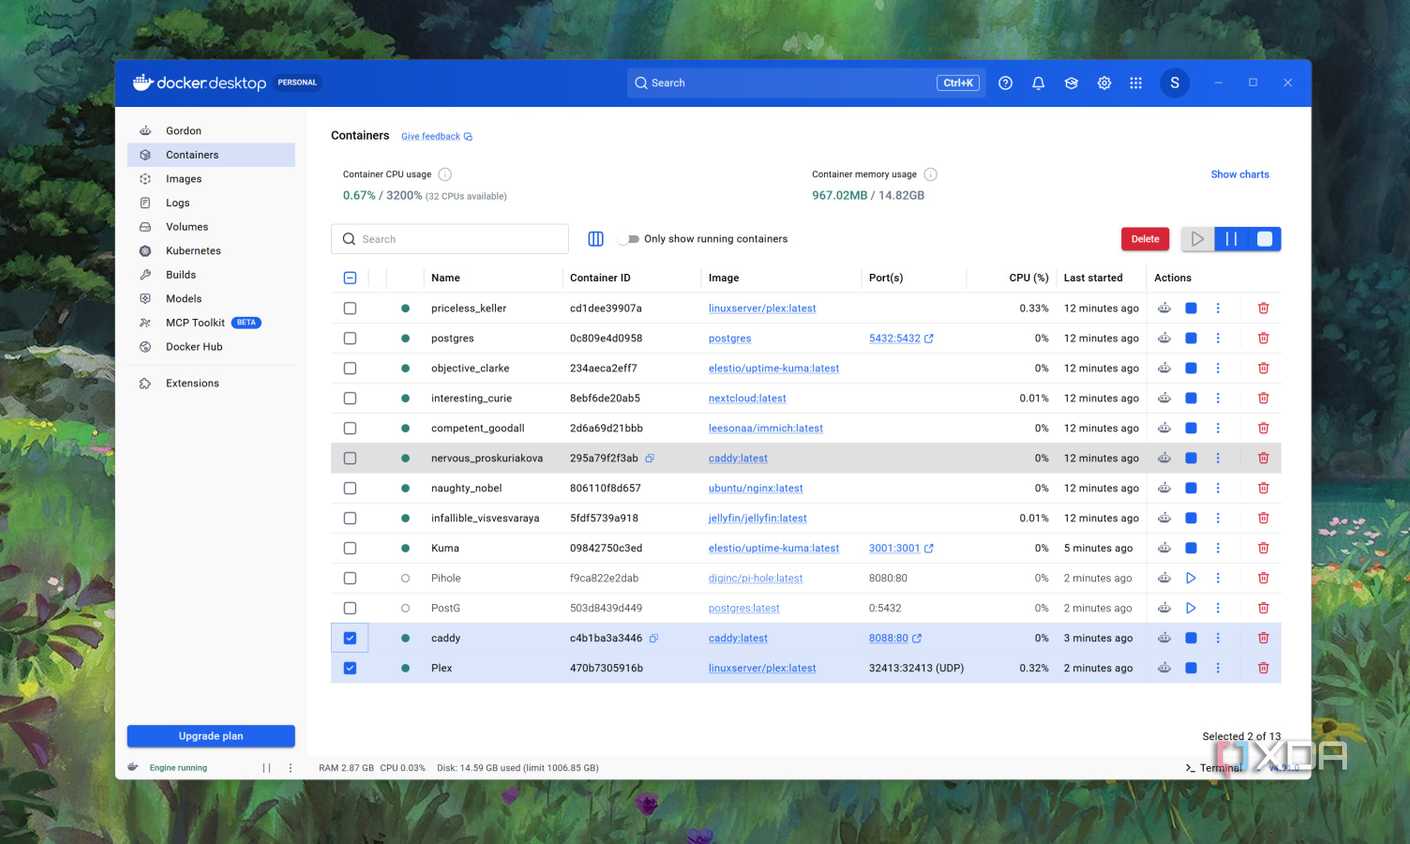
Task: Sort by Name column header
Action: (x=446, y=278)
